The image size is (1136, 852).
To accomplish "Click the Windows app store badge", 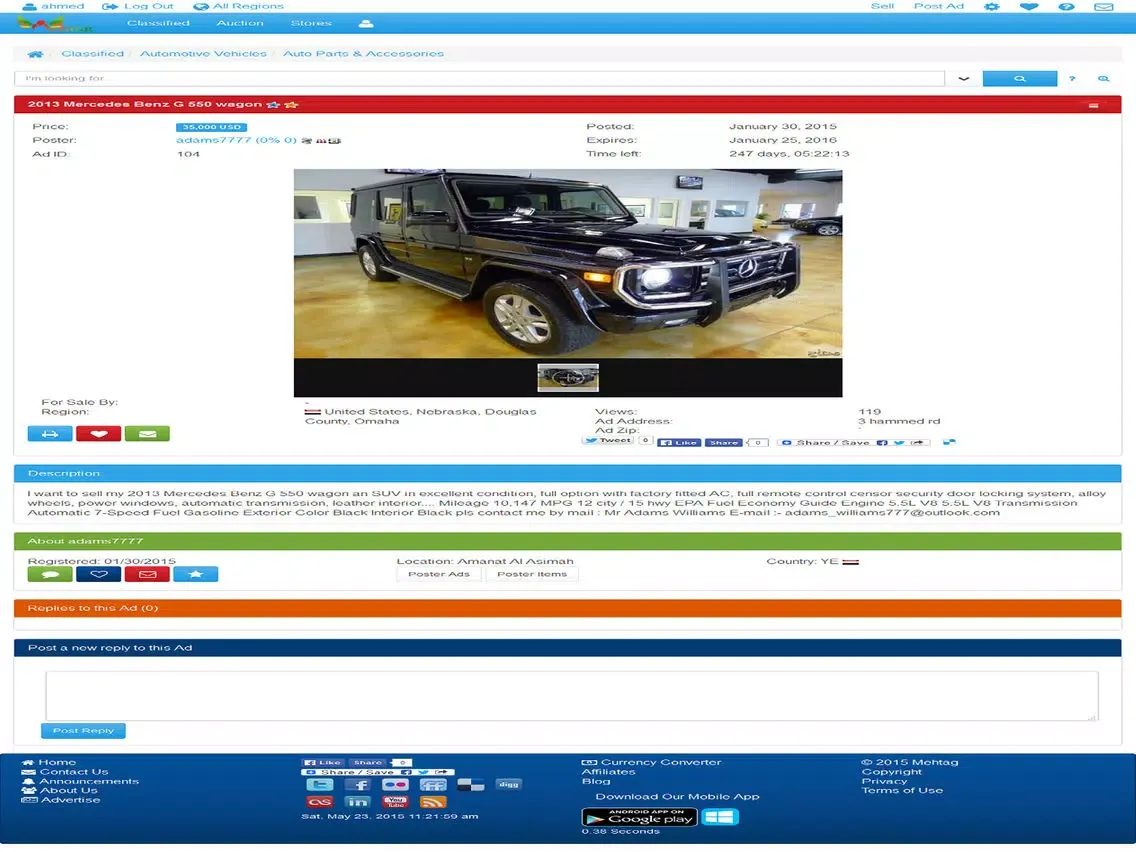I will pos(720,817).
